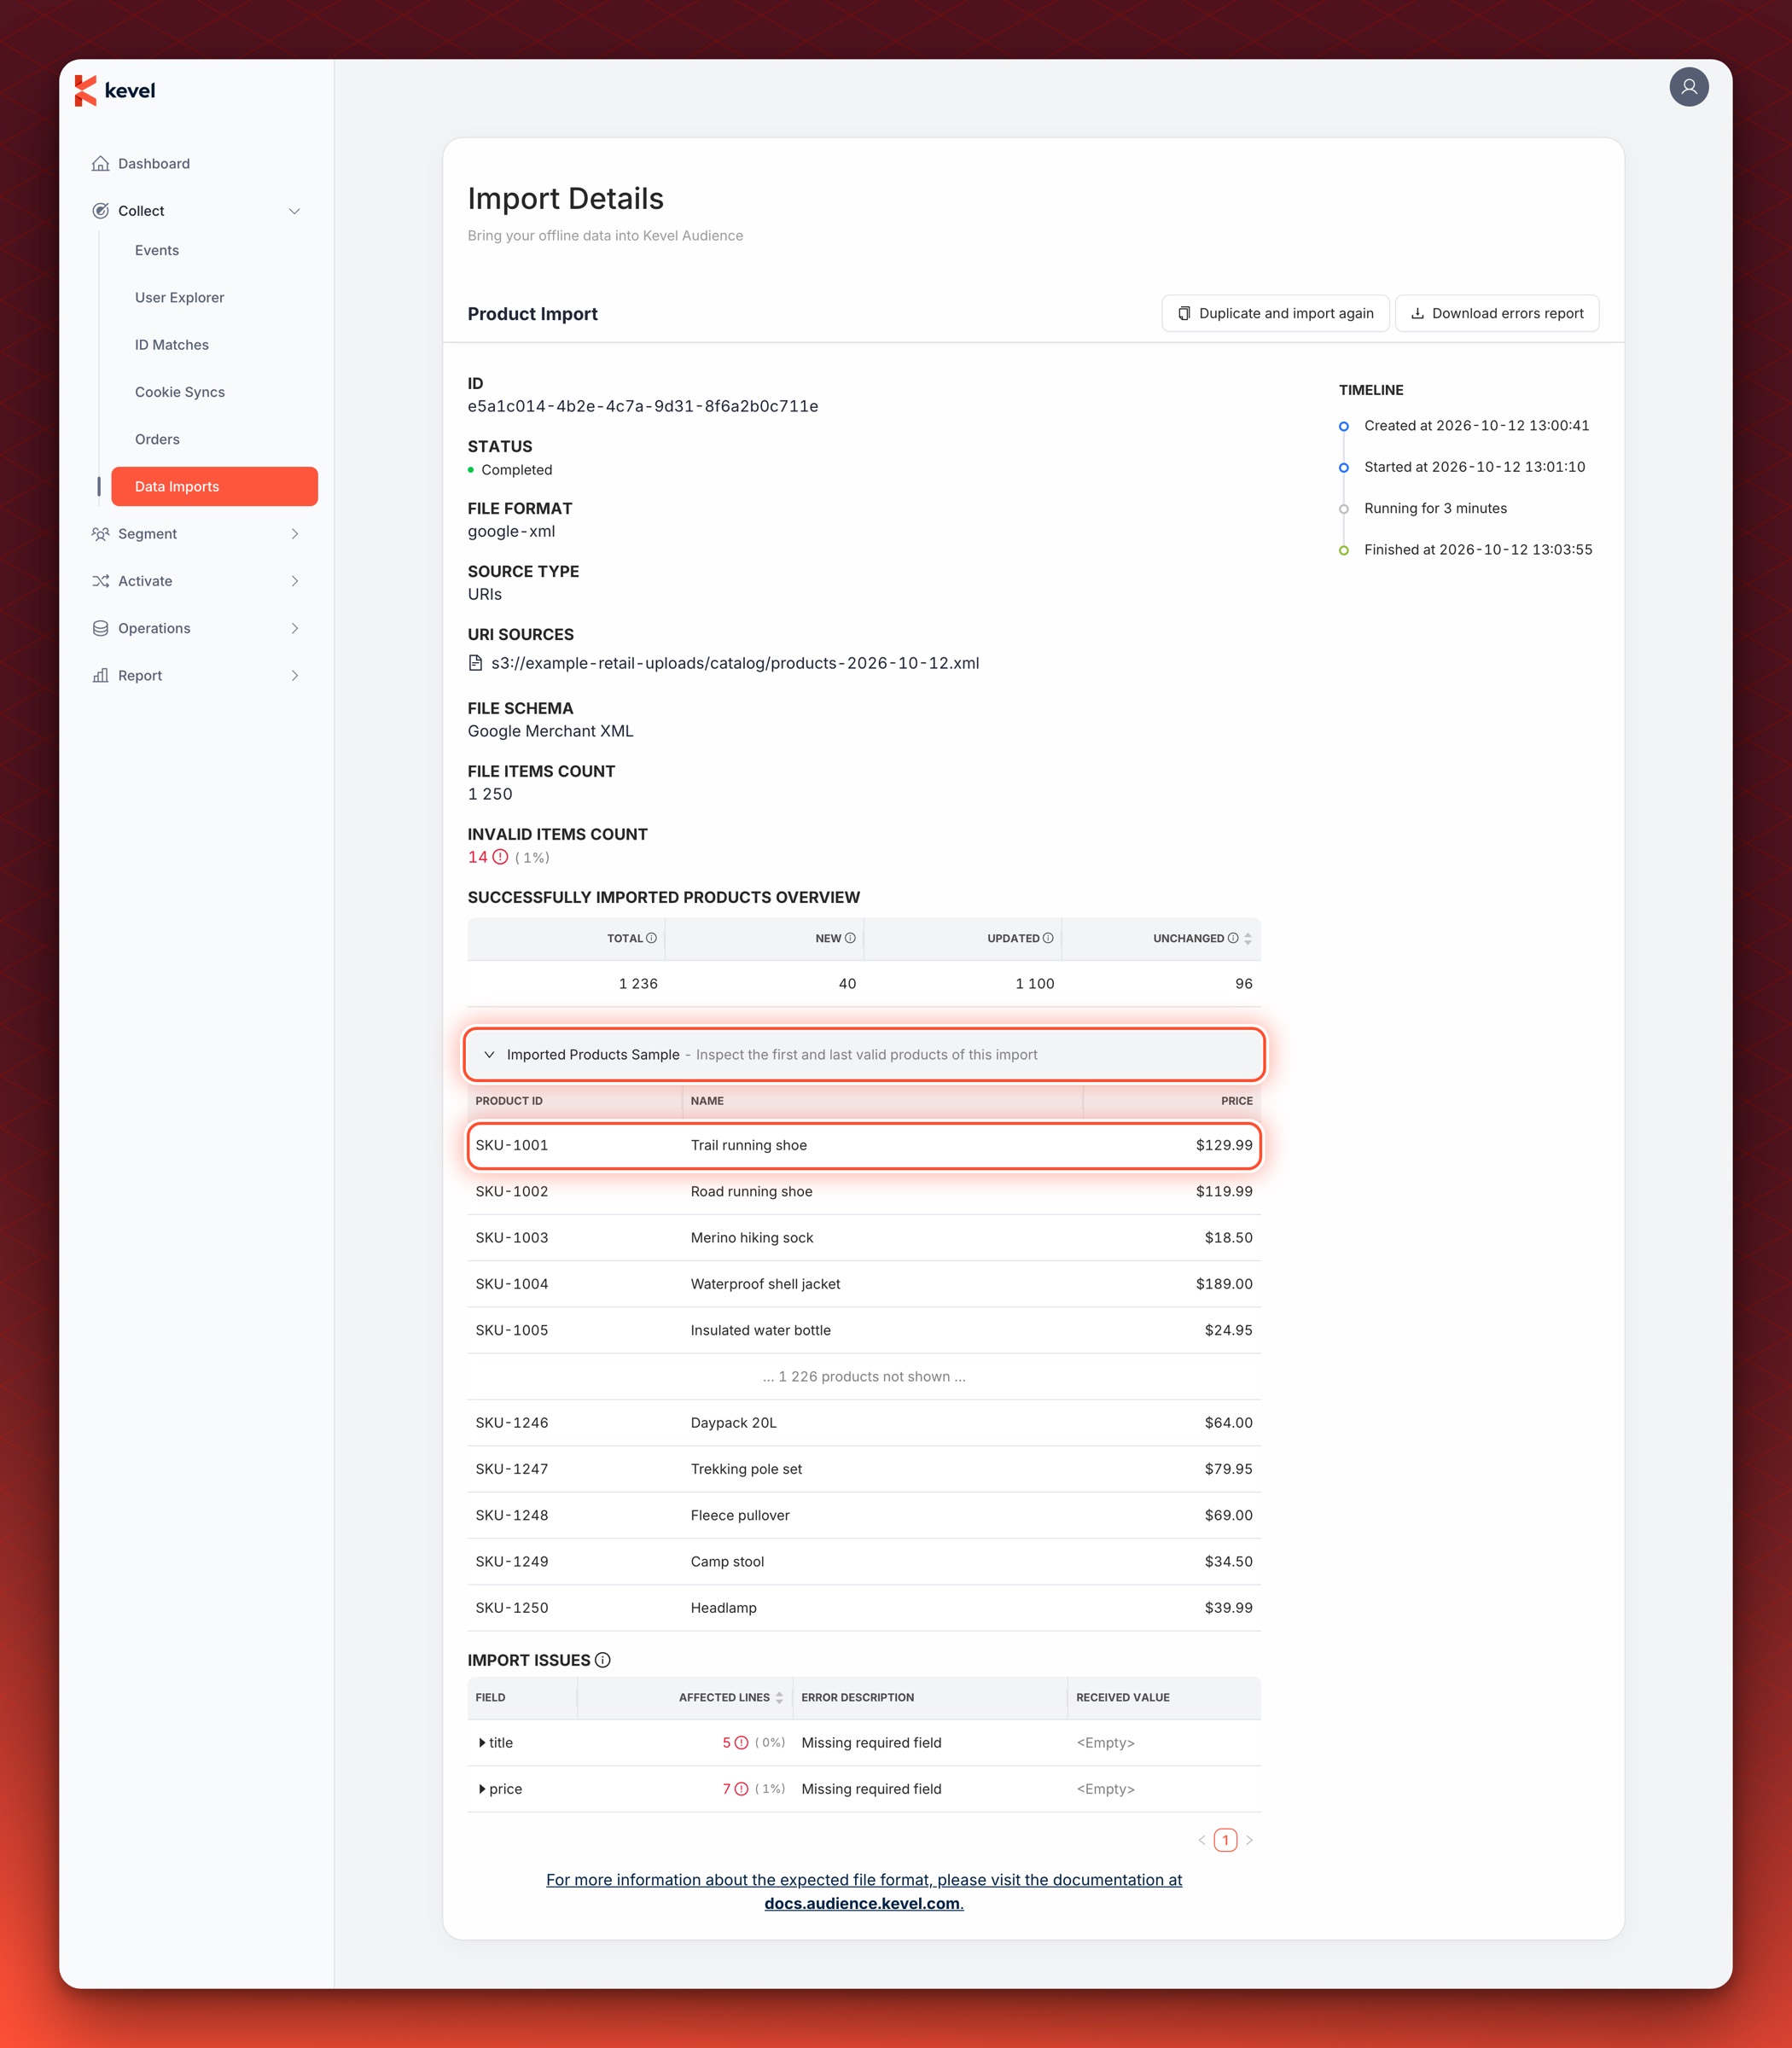The image size is (1792, 2048).
Task: Click the info icon next to TOTAL
Action: [x=651, y=937]
